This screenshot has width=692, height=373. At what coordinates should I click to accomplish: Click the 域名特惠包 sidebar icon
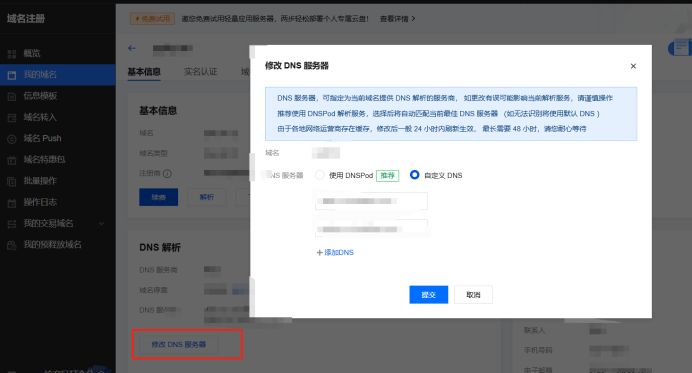coord(12,160)
